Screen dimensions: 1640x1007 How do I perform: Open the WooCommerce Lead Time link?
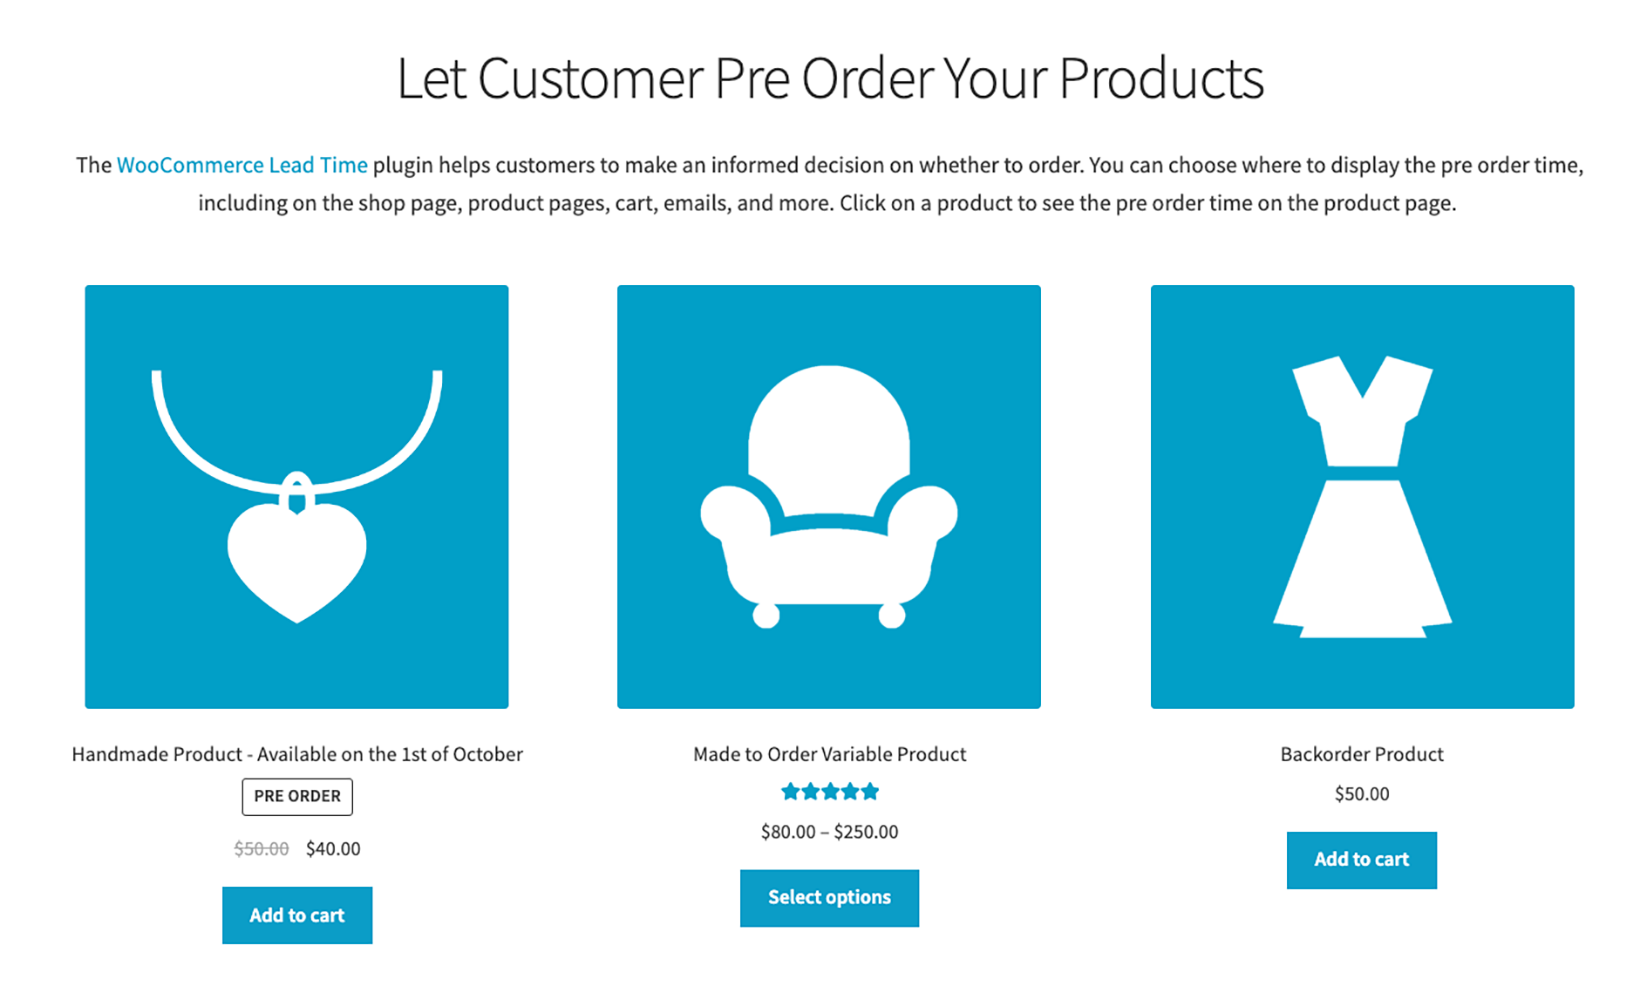click(x=241, y=164)
